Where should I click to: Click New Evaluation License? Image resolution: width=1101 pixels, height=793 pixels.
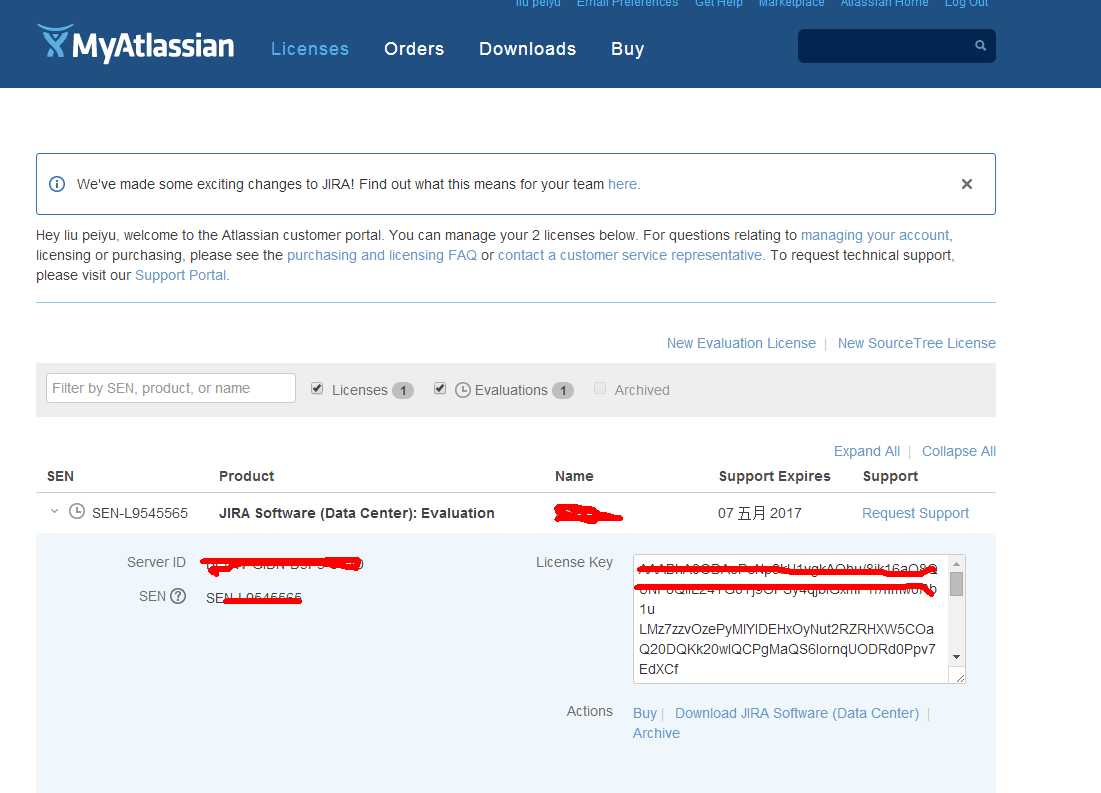pos(741,343)
